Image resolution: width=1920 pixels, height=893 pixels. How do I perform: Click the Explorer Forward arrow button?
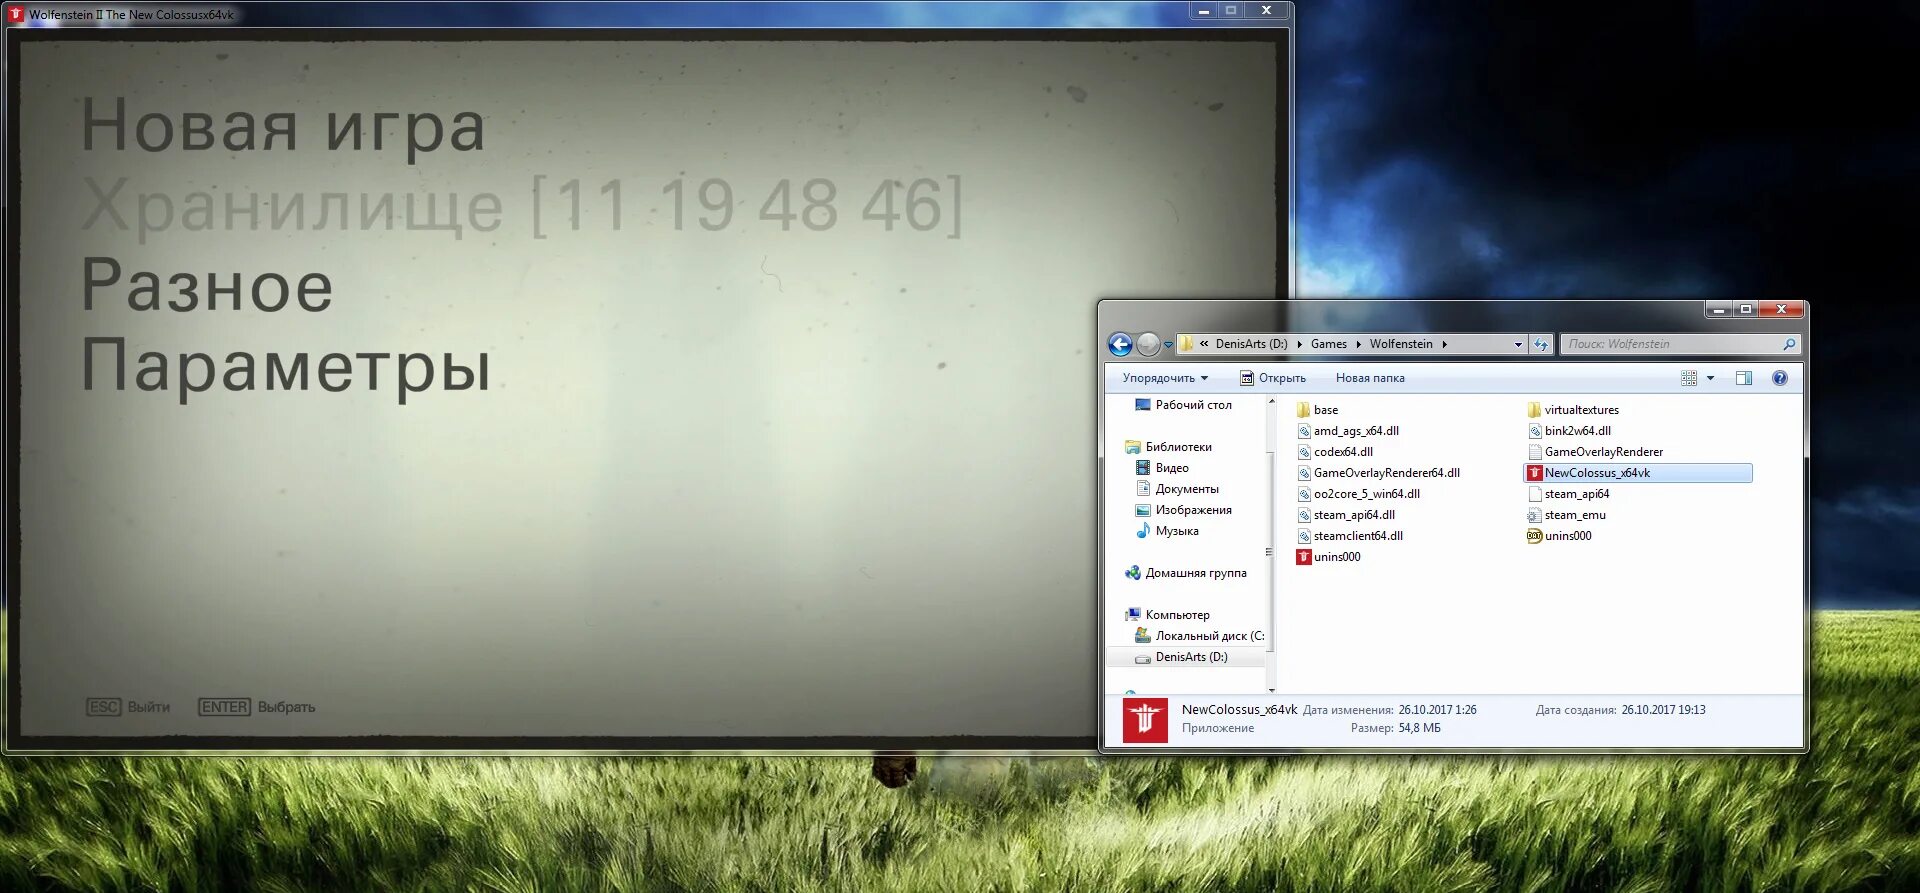1148,345
